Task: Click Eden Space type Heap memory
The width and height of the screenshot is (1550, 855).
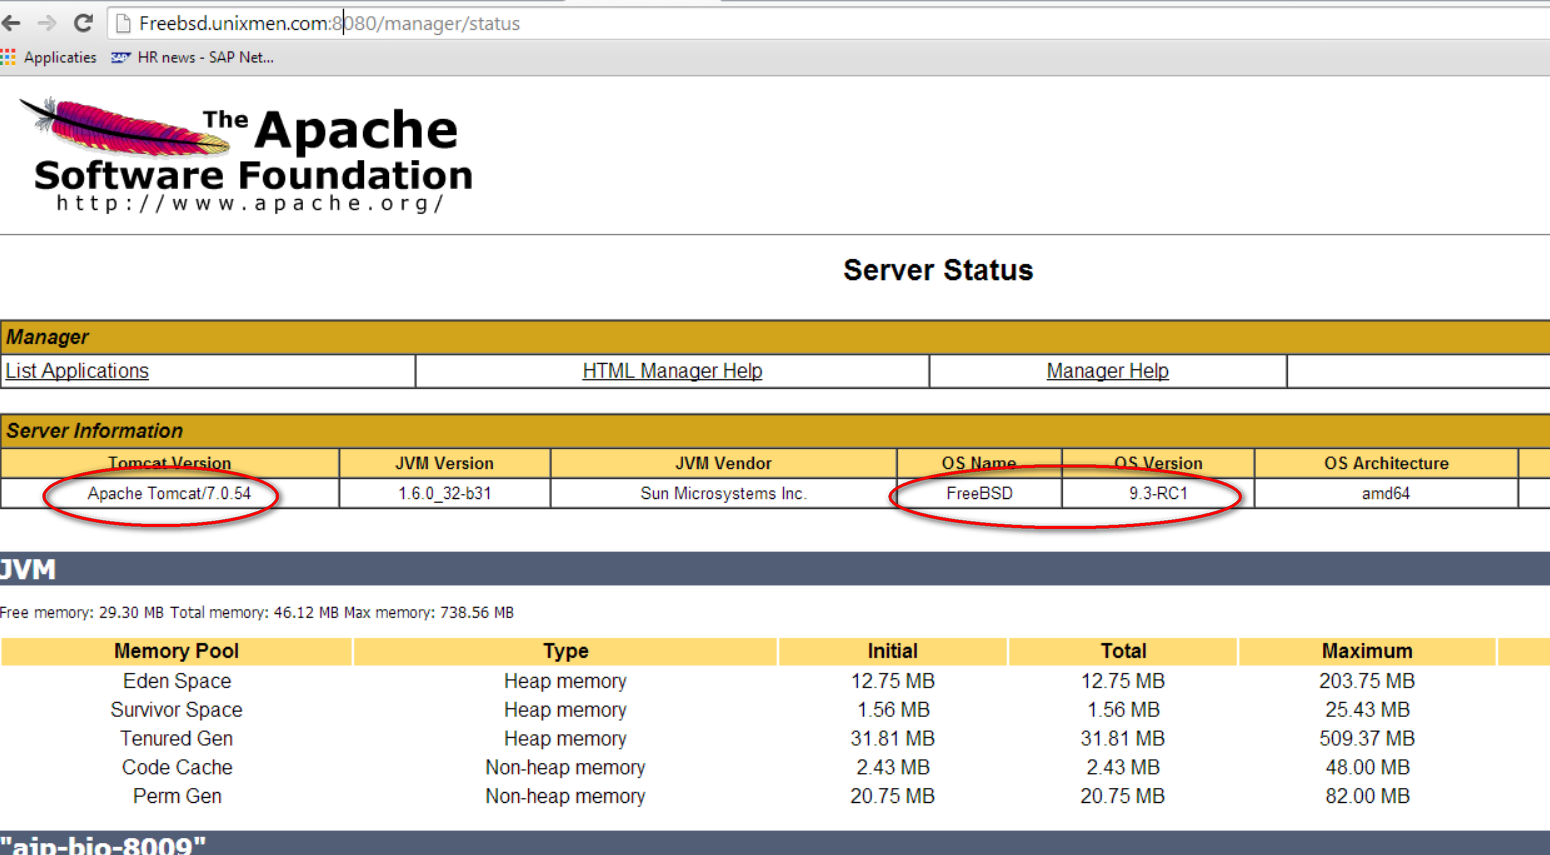Action: (x=565, y=681)
